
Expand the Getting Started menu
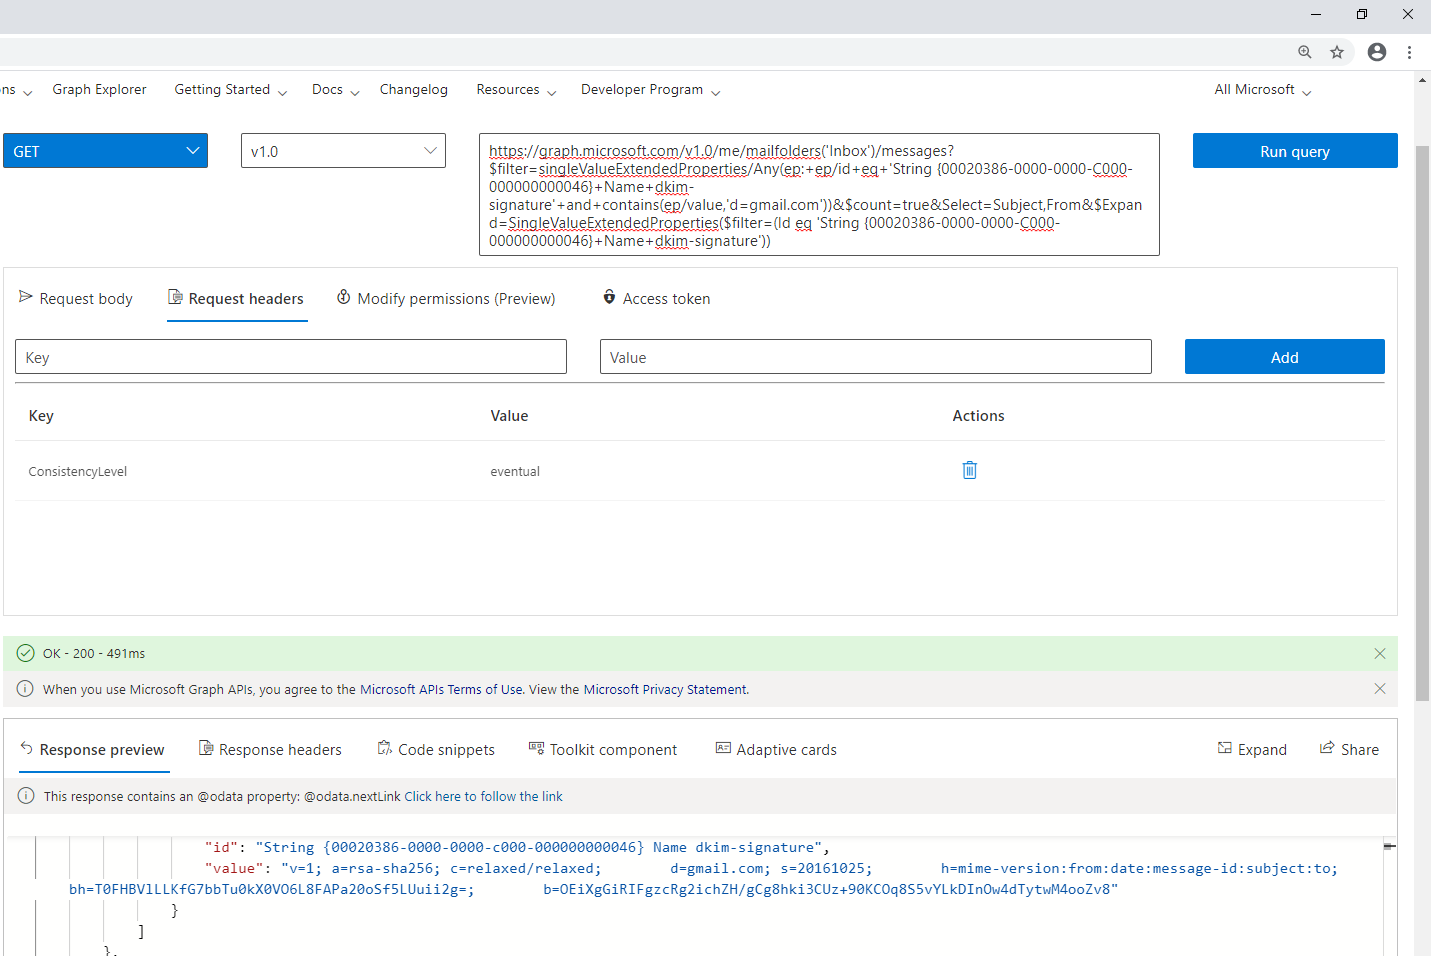tap(231, 90)
